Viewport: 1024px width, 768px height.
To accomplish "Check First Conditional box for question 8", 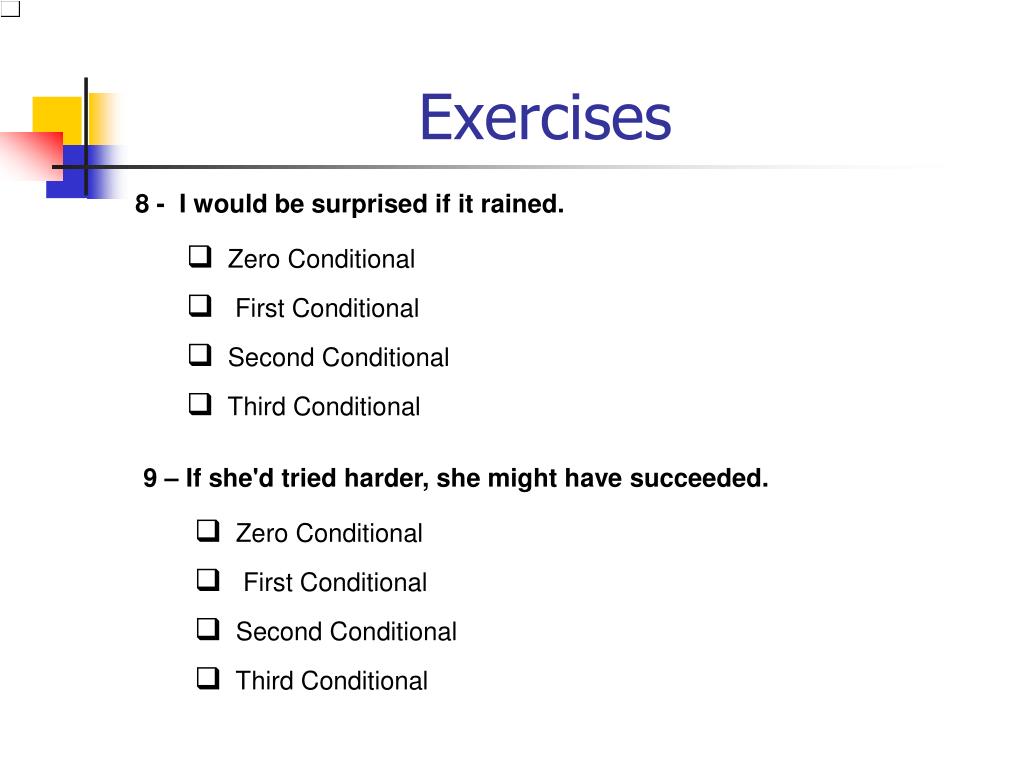I will coord(200,306).
